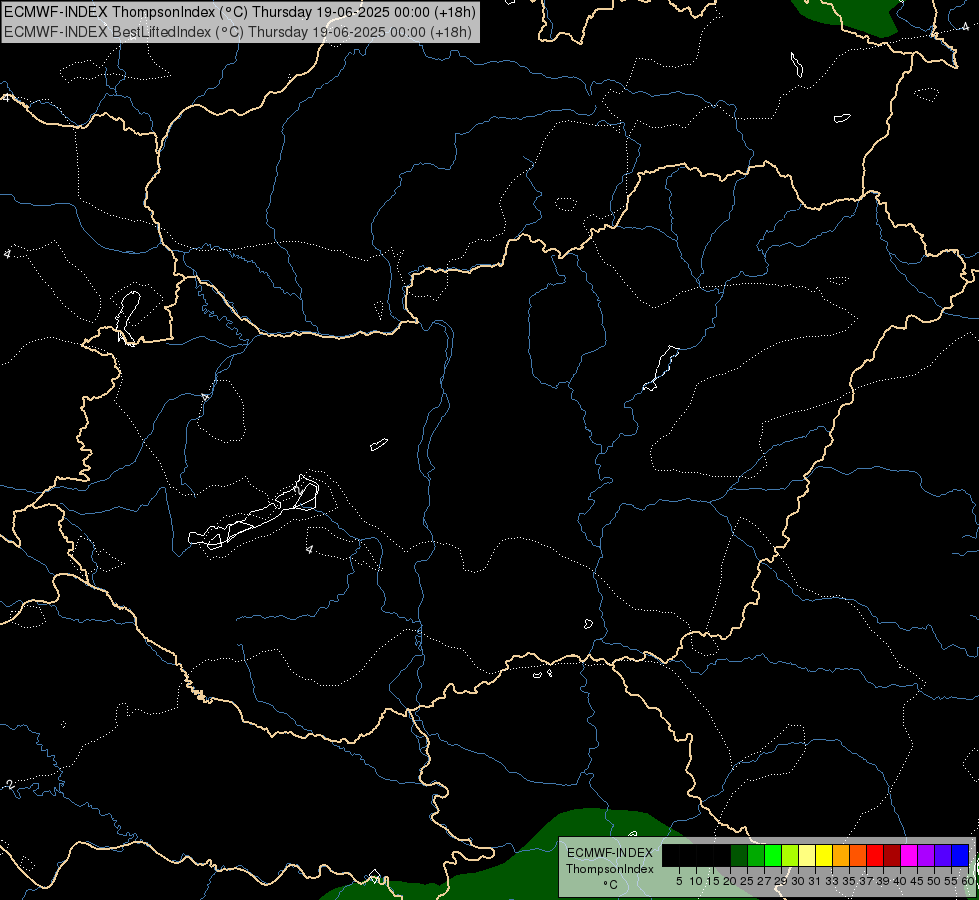Click the legend label 'ECMWF-INDEX'

coord(609,853)
